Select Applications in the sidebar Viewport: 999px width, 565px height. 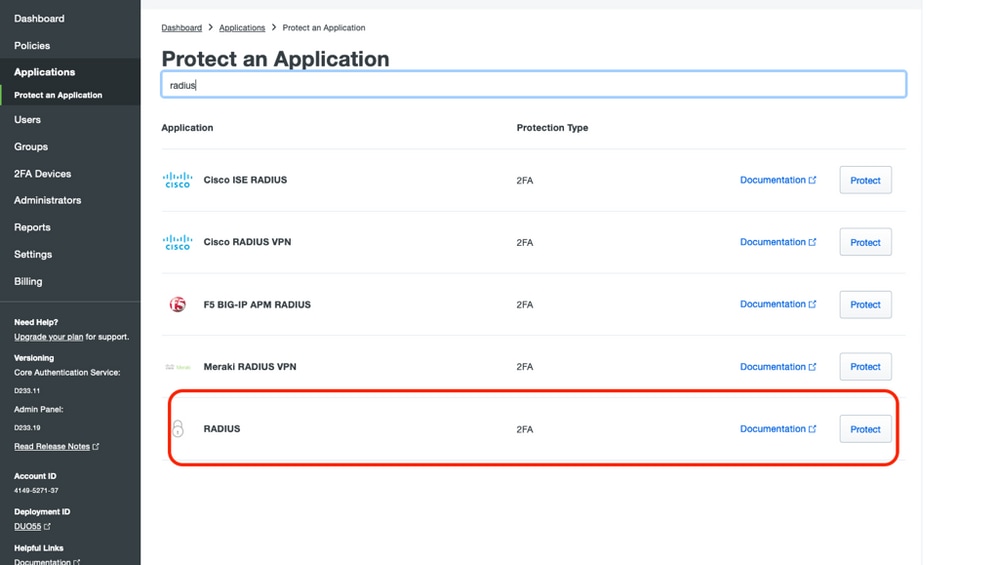(45, 72)
